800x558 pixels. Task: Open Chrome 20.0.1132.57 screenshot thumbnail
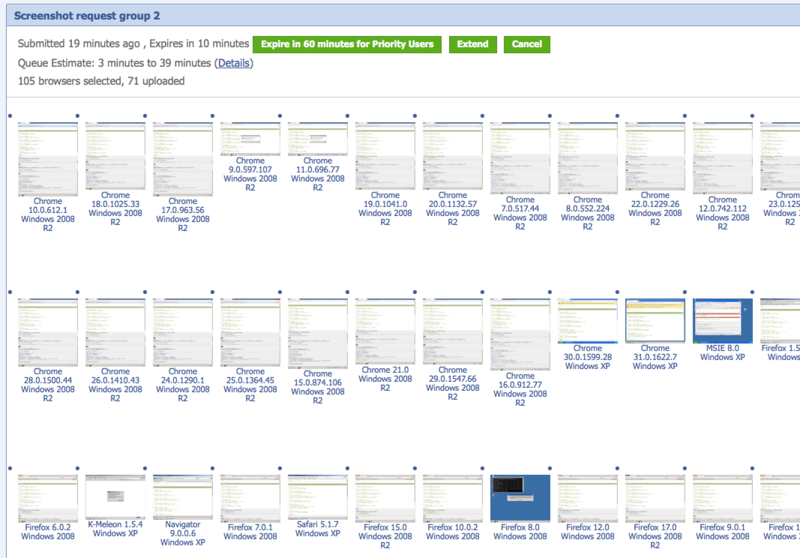point(453,156)
